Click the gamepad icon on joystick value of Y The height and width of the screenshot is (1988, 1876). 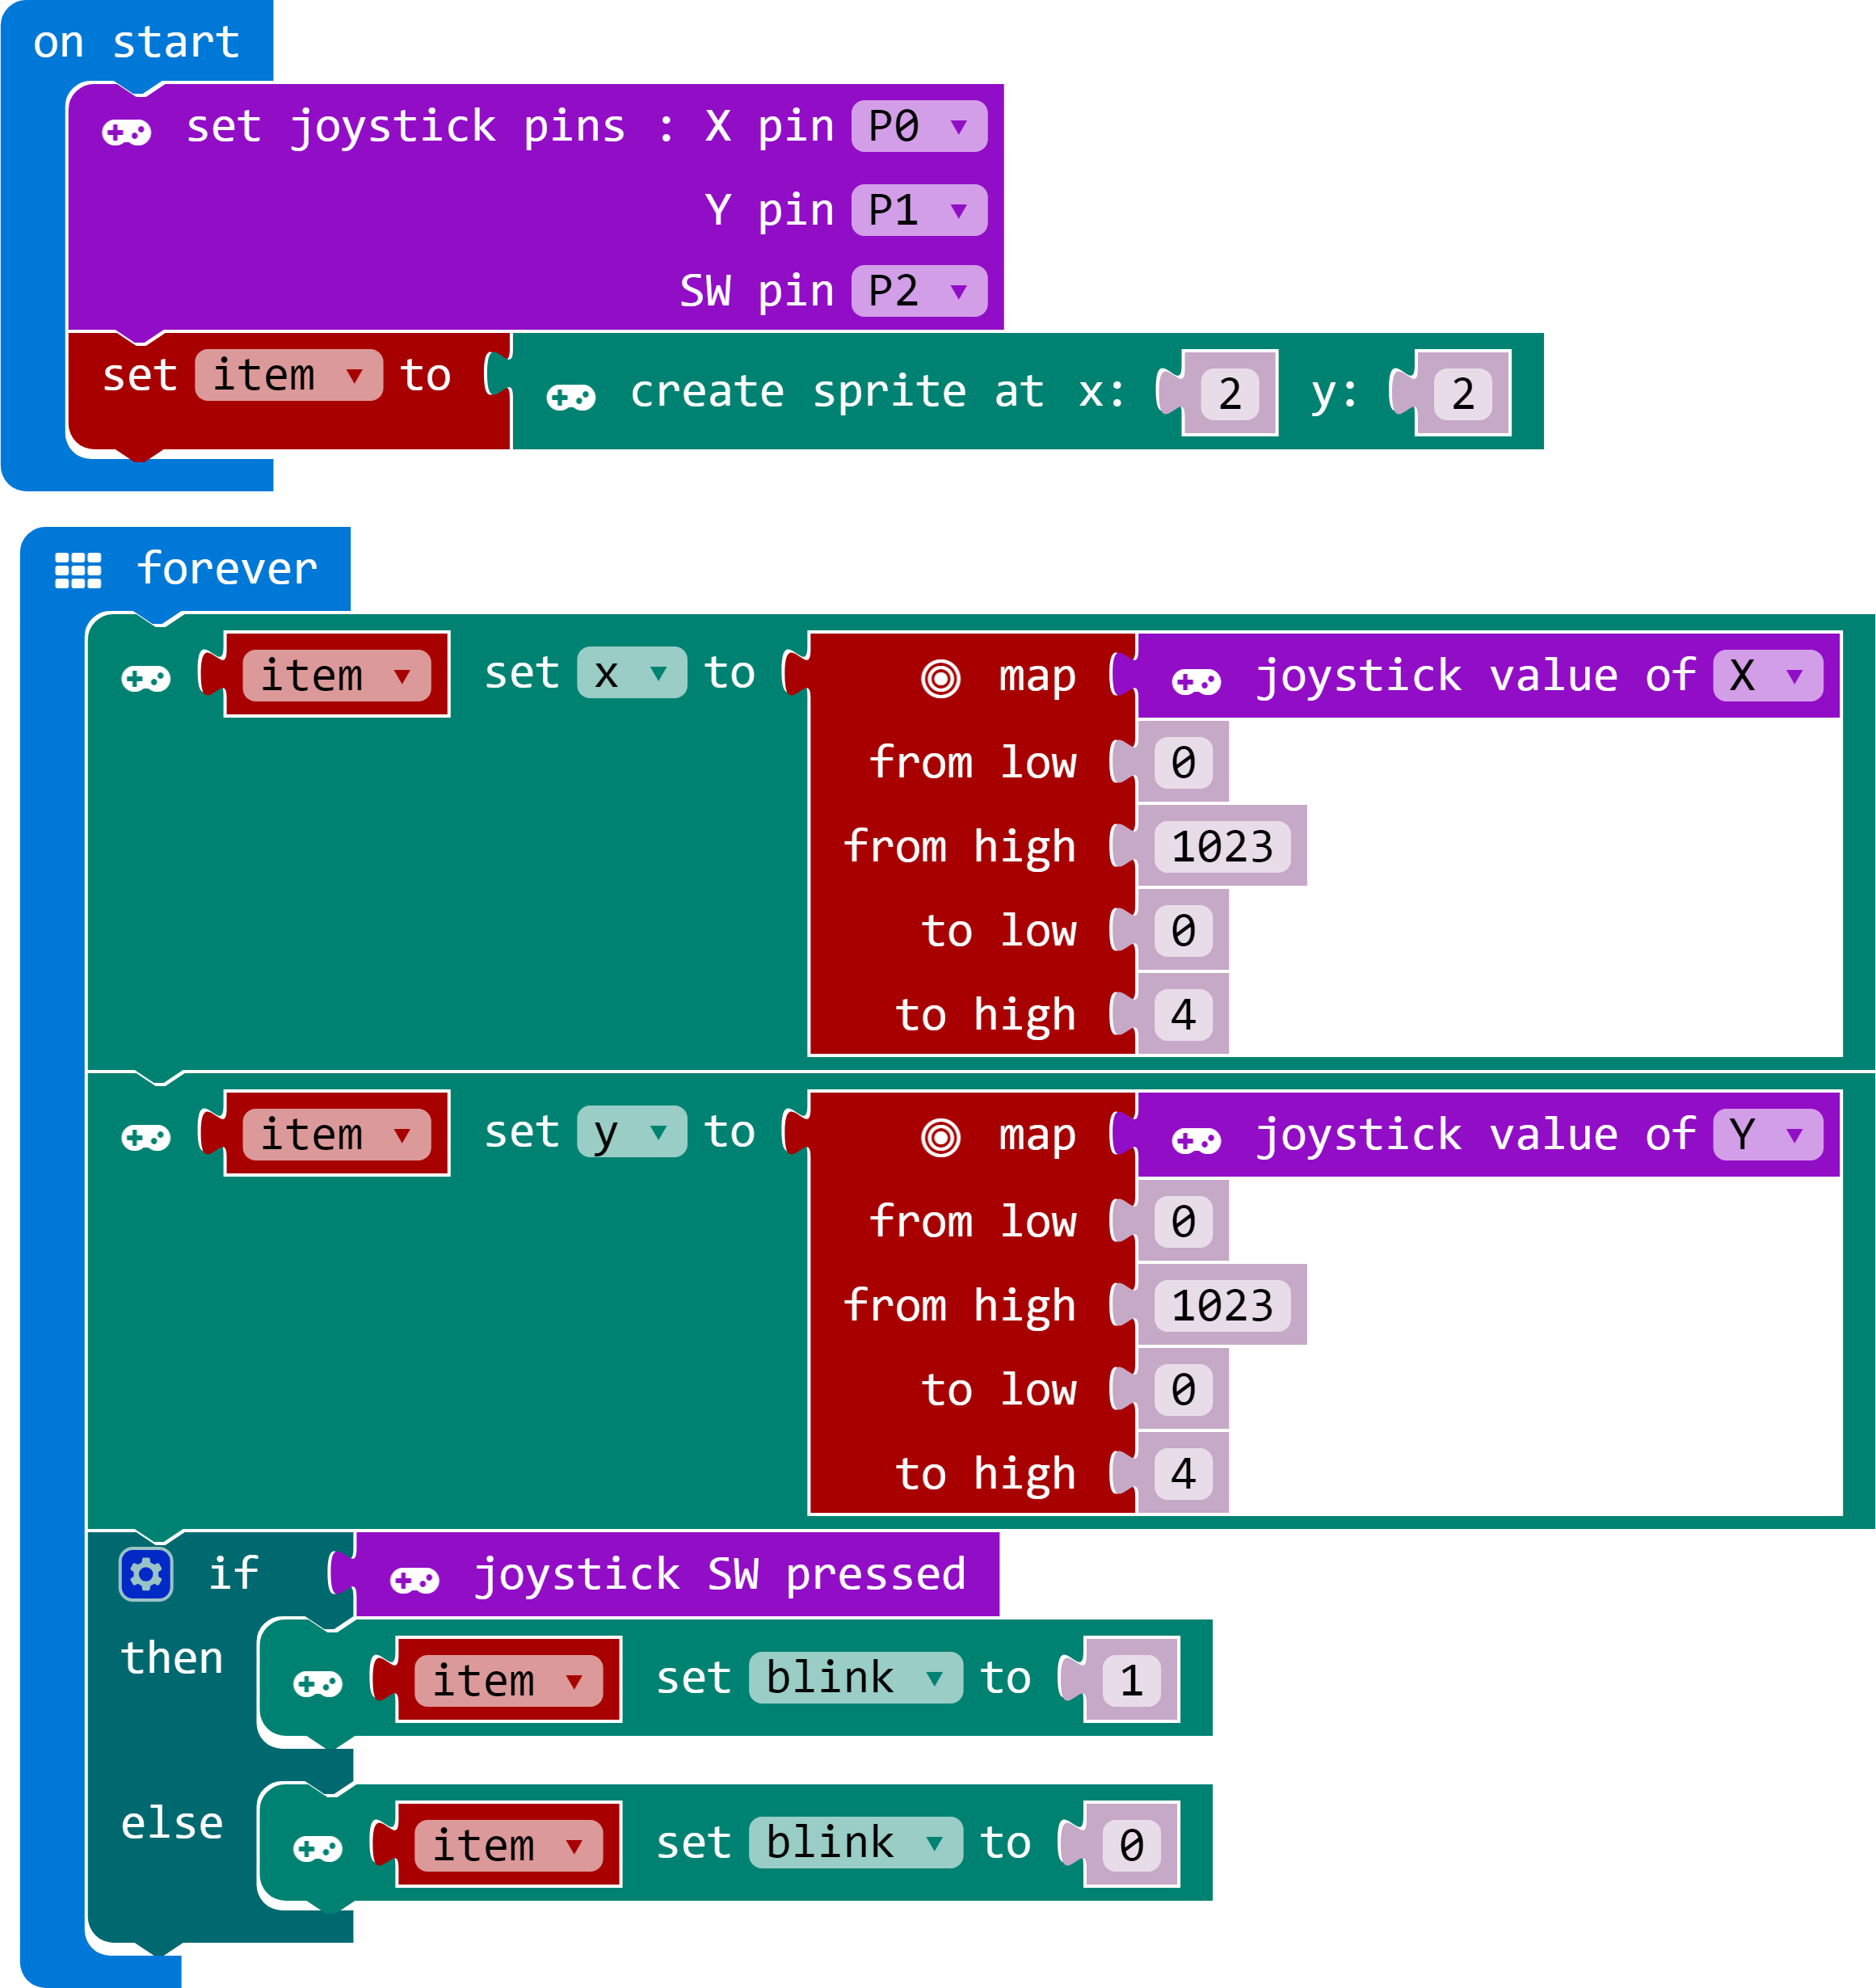[x=1196, y=1141]
